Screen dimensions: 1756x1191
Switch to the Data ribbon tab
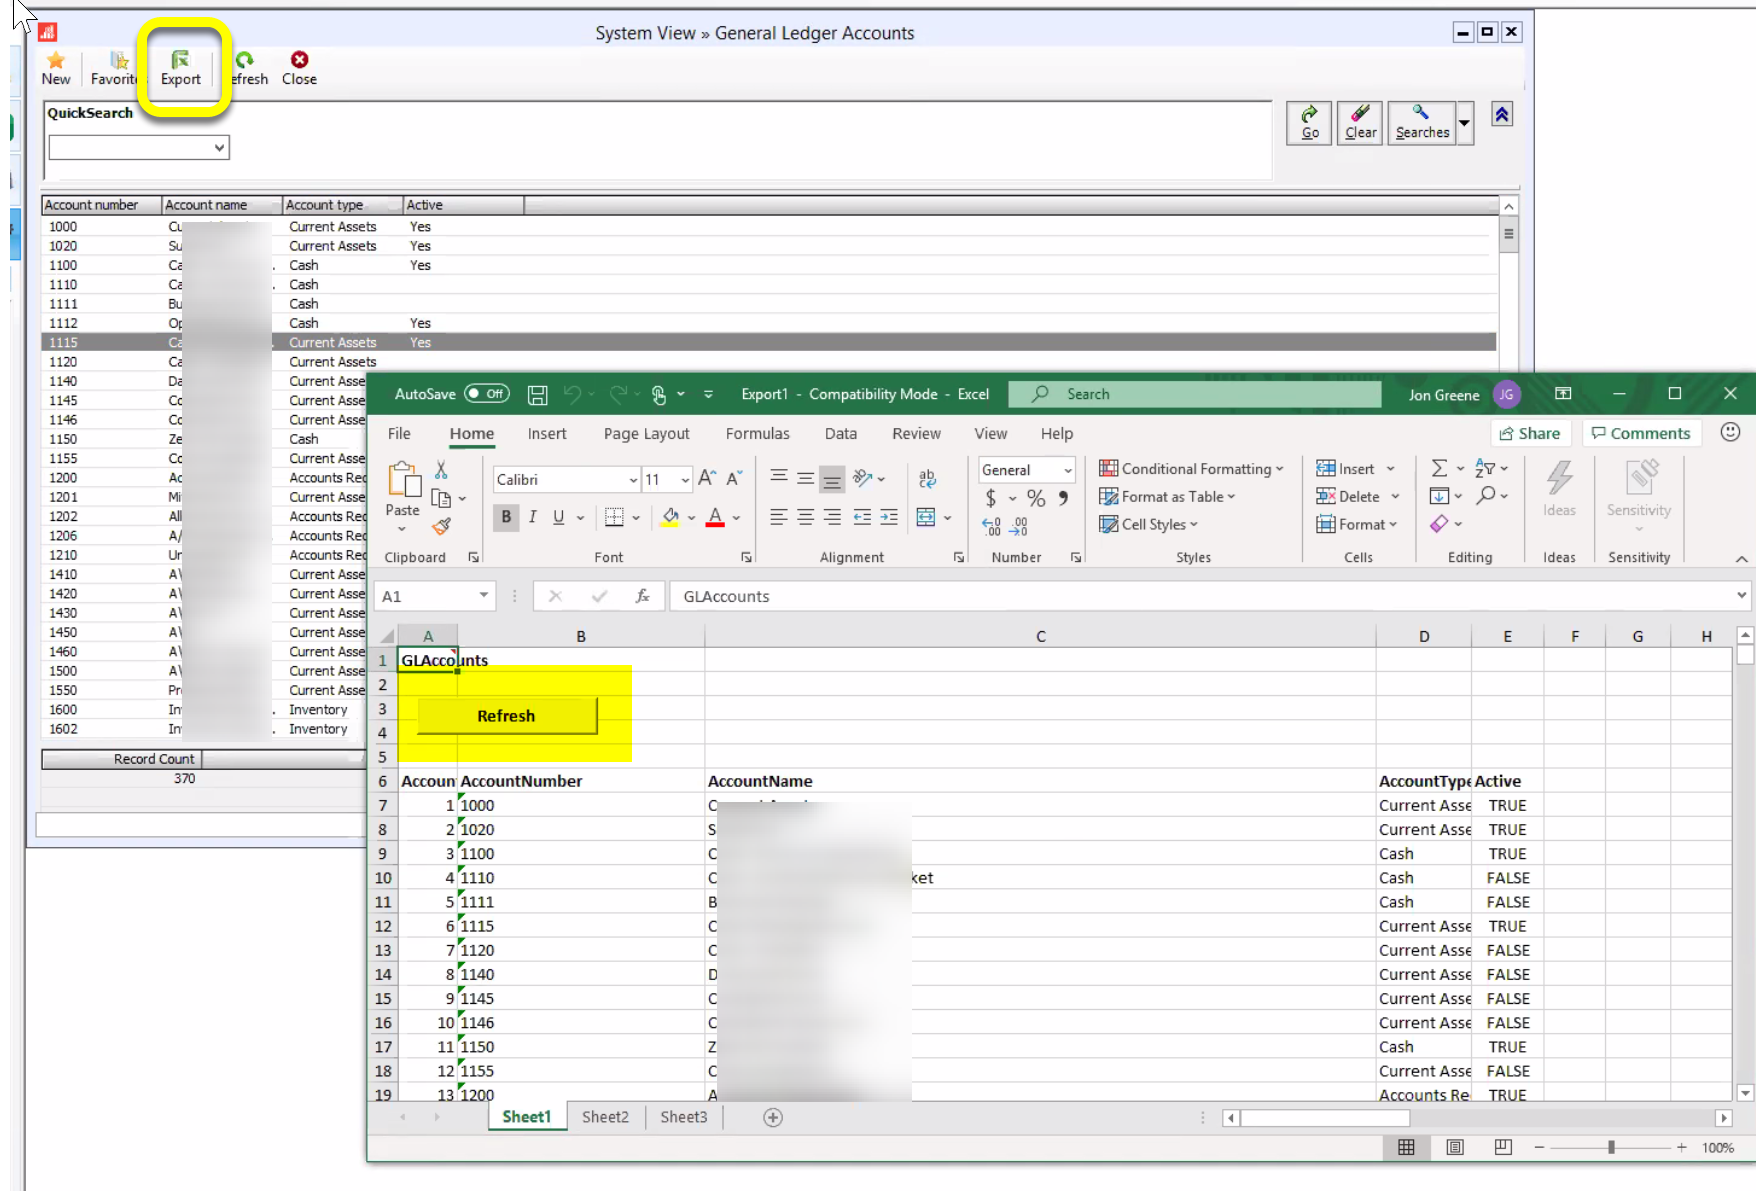(840, 433)
